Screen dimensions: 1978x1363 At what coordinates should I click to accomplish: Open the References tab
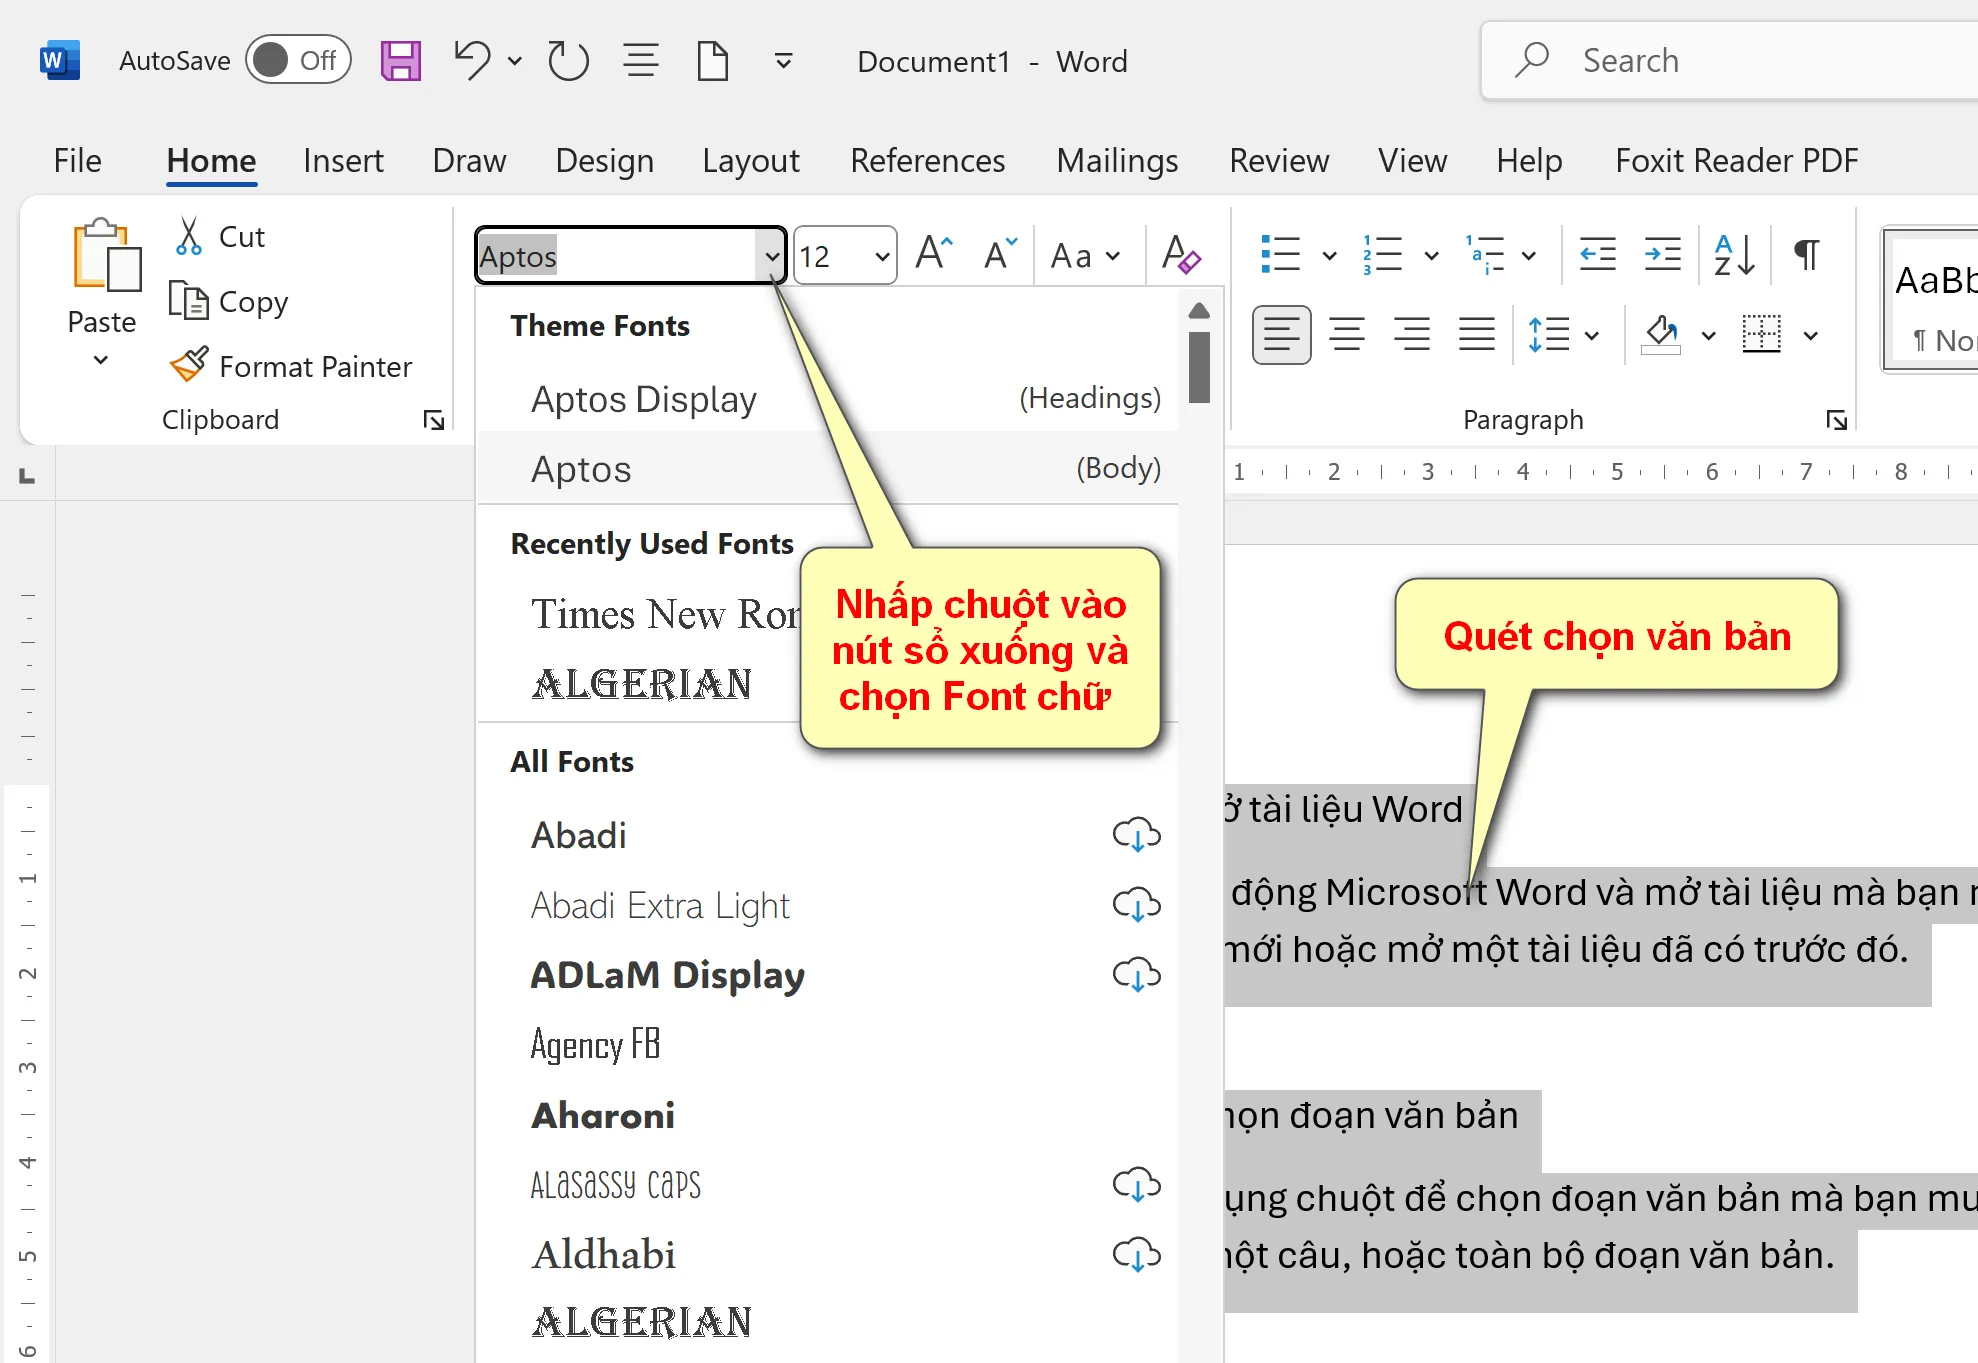927,161
